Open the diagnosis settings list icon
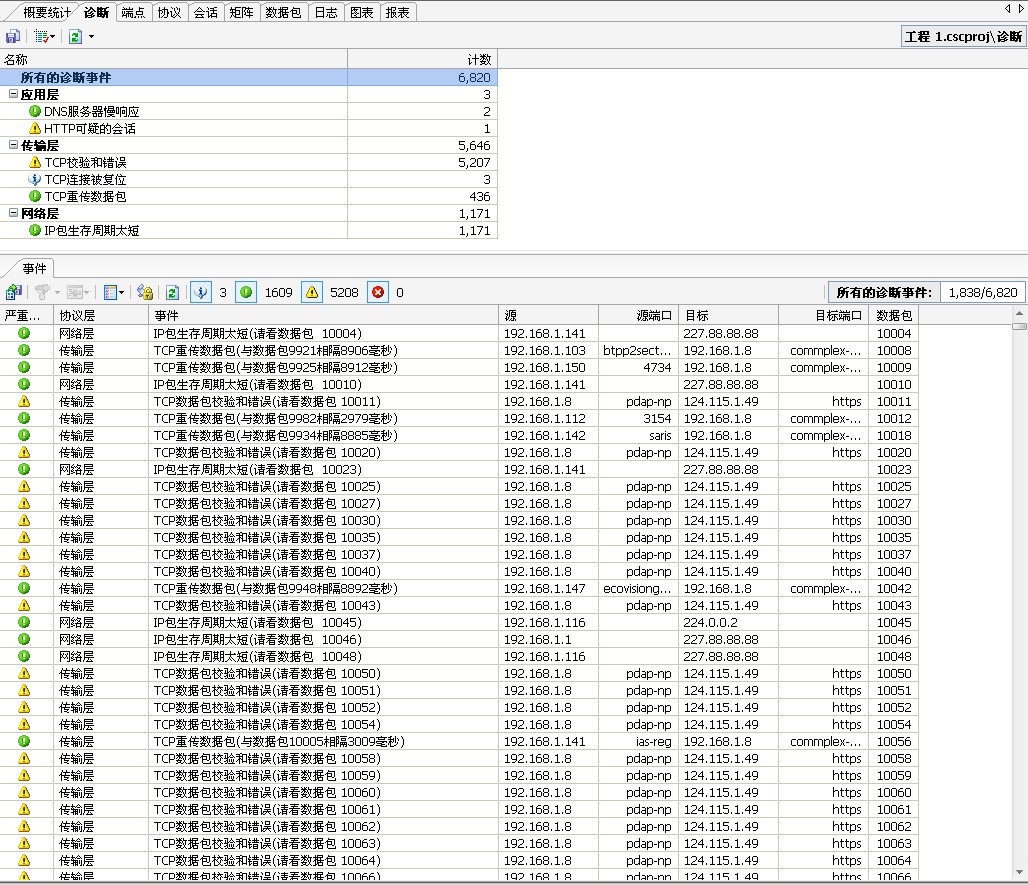This screenshot has height=885, width=1028. tap(41, 36)
